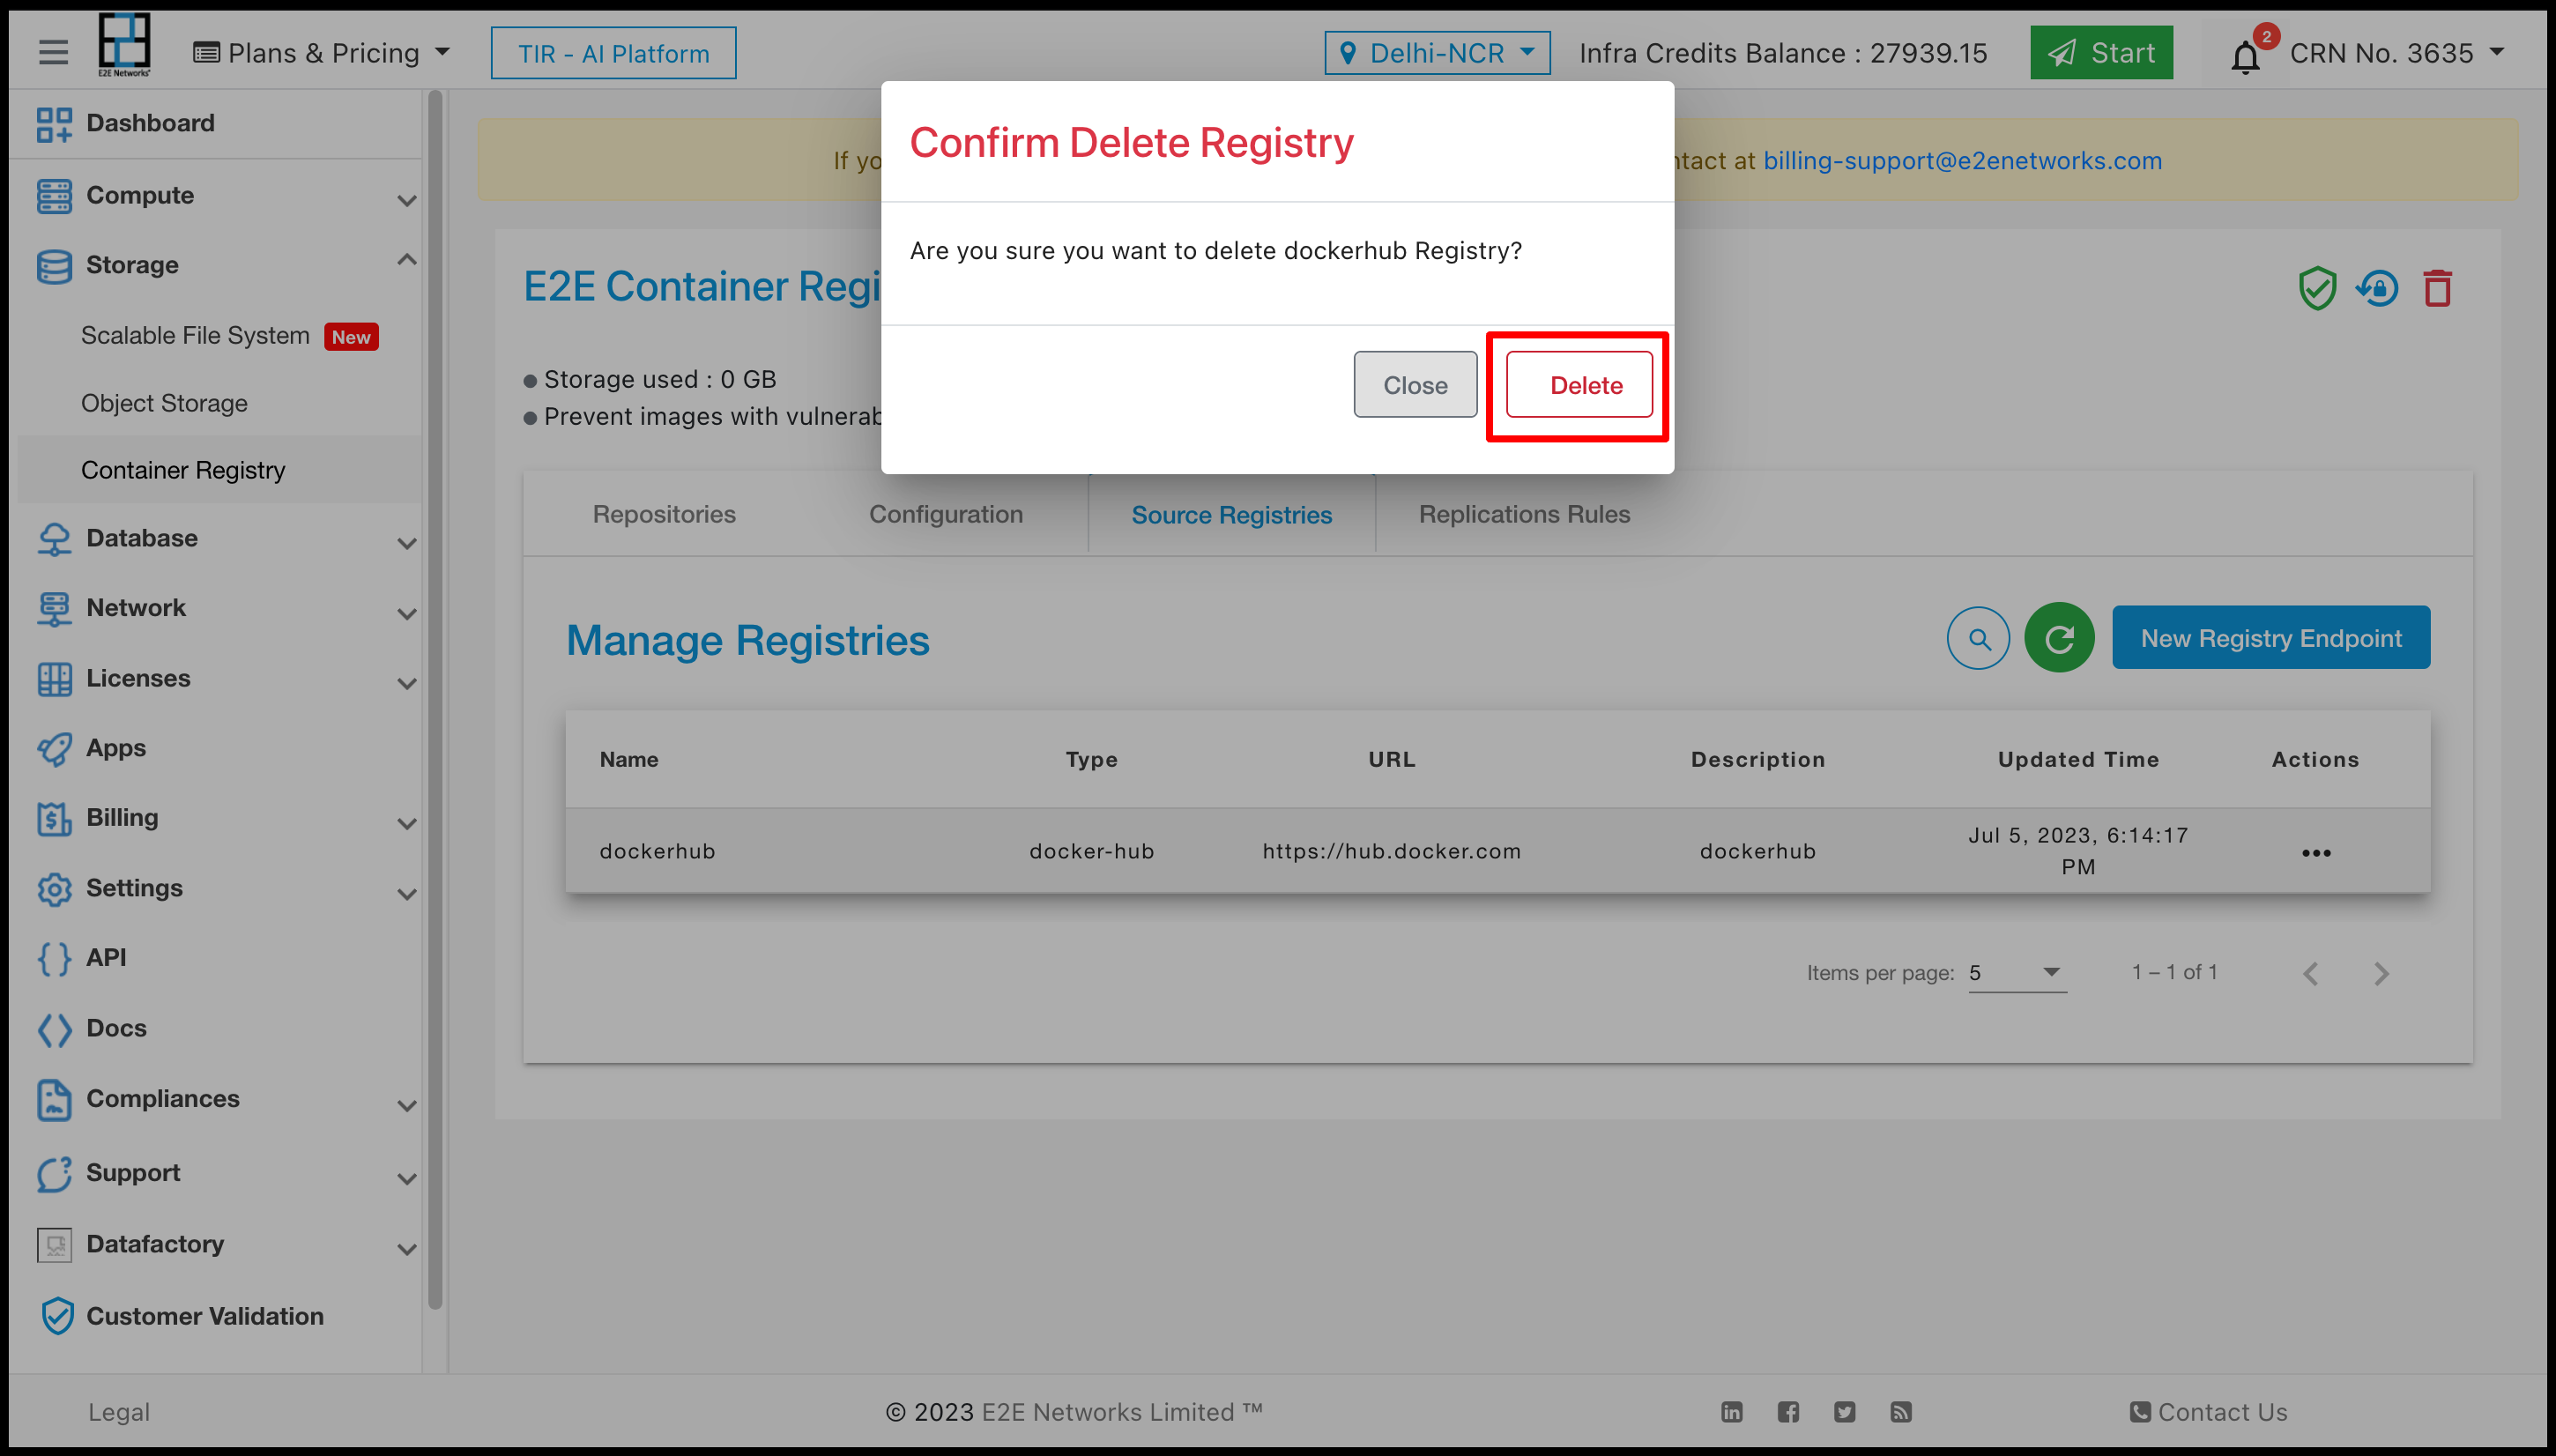Open actions menu for dockerhub row
2556x1456 pixels.
click(2316, 853)
